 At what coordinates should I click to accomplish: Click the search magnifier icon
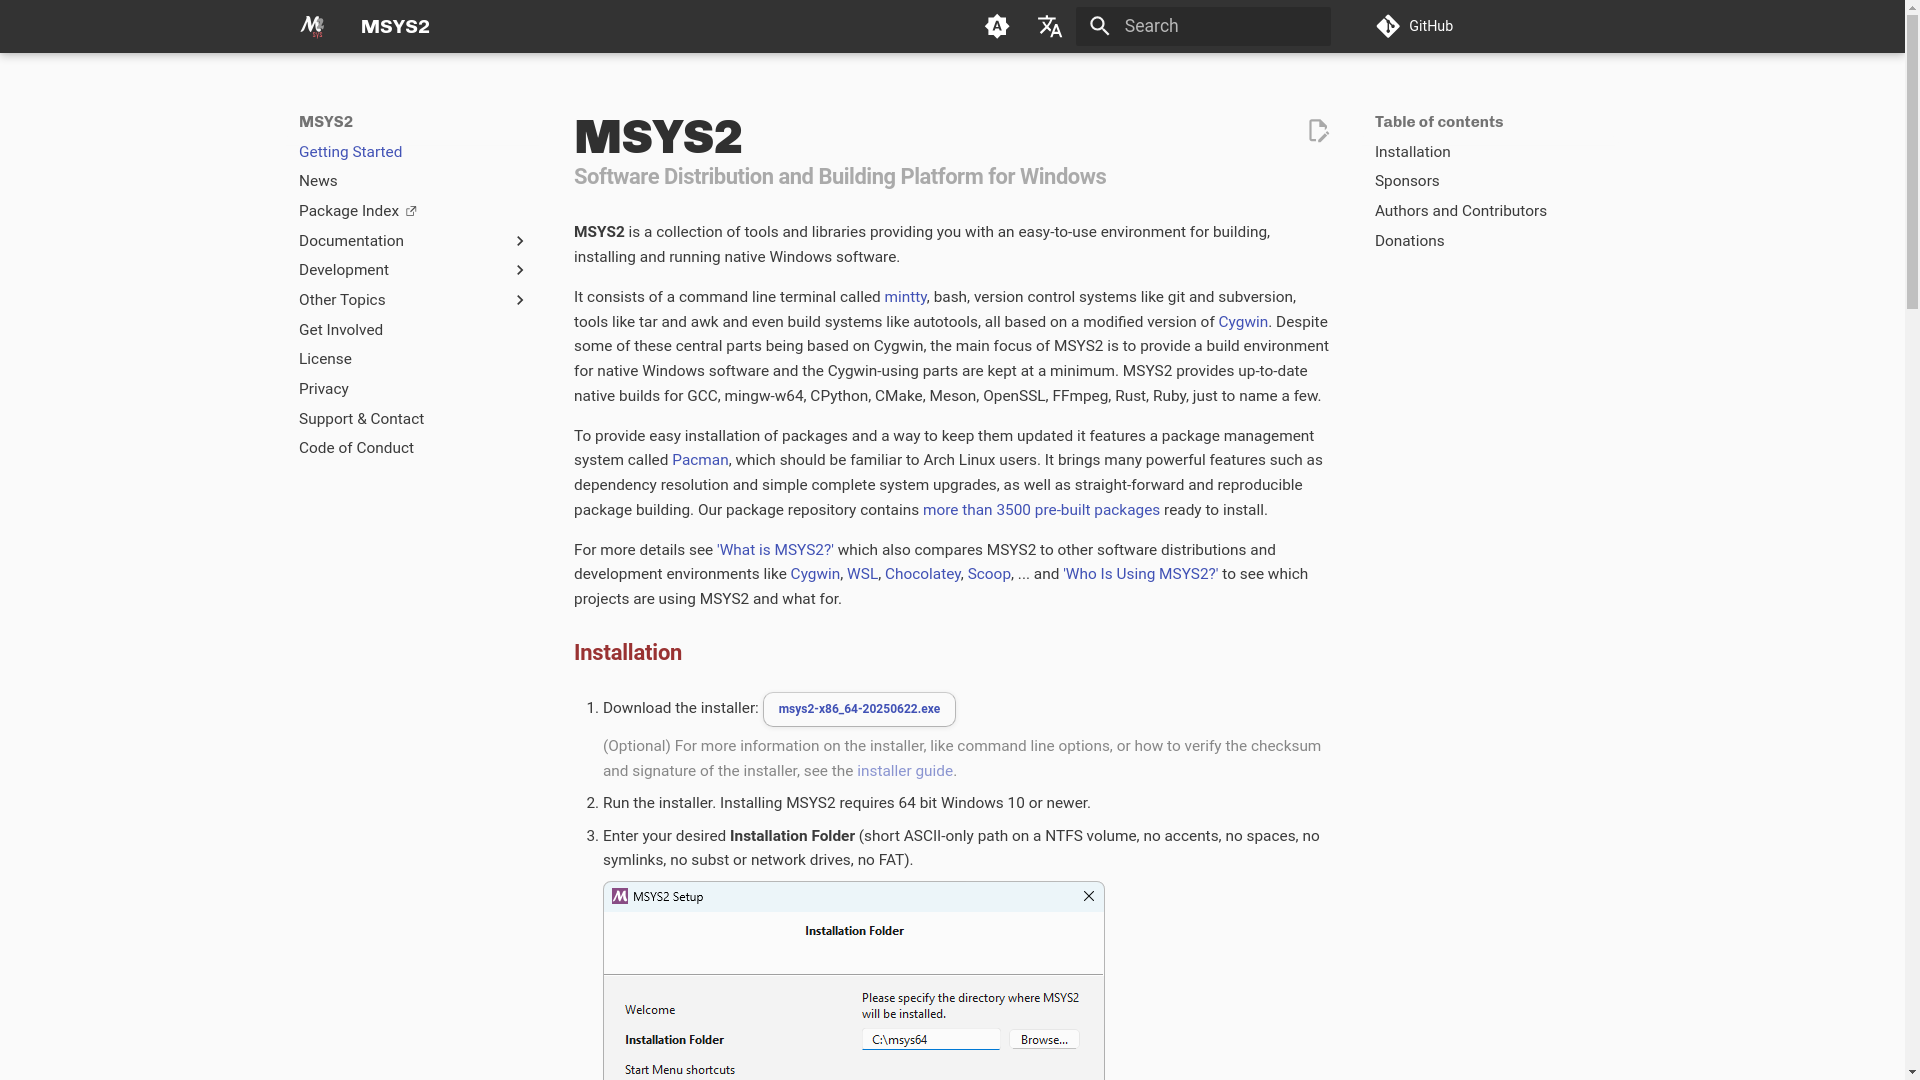[x=1100, y=26]
